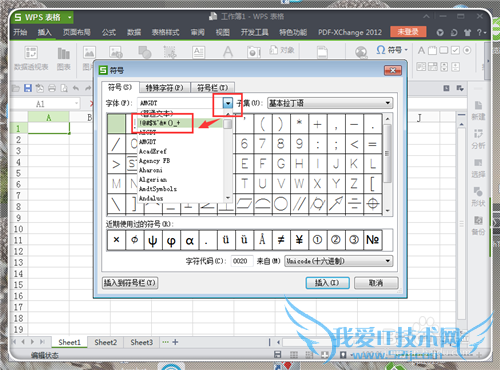Close the 符号 dialog
This screenshot has height=370, width=500.
coord(393,70)
